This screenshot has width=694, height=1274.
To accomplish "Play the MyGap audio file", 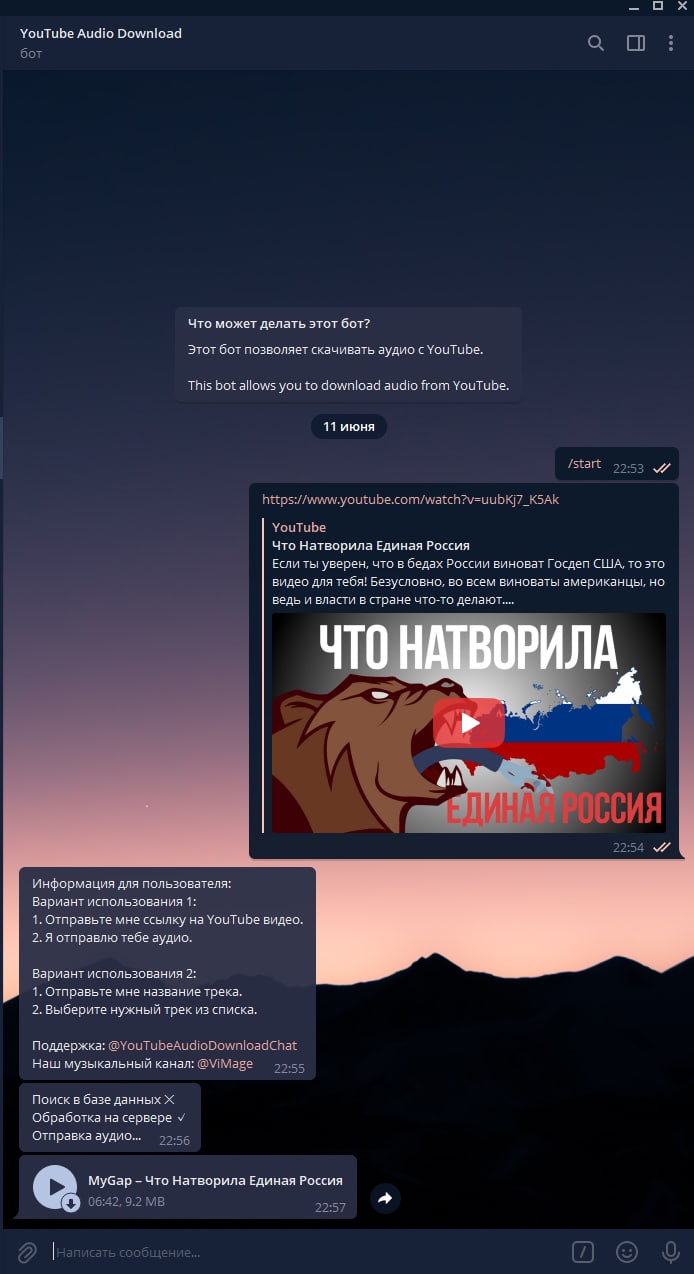I will (55, 1187).
